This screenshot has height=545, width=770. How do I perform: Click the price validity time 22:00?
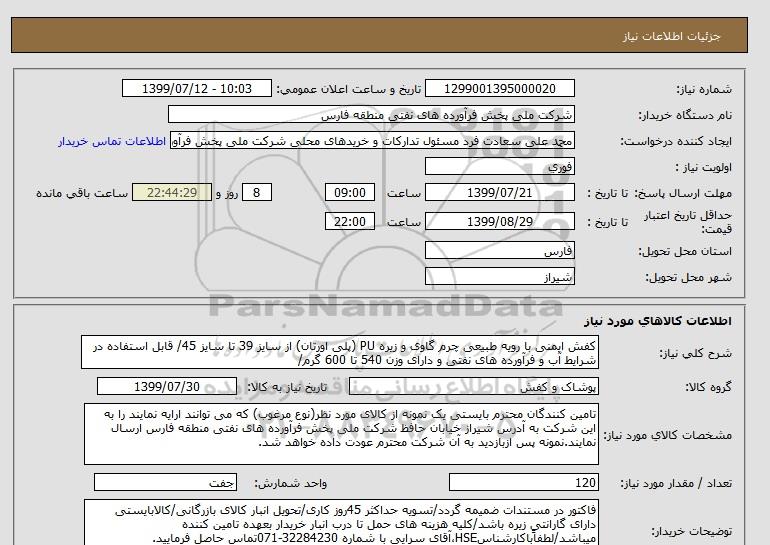[x=350, y=222]
